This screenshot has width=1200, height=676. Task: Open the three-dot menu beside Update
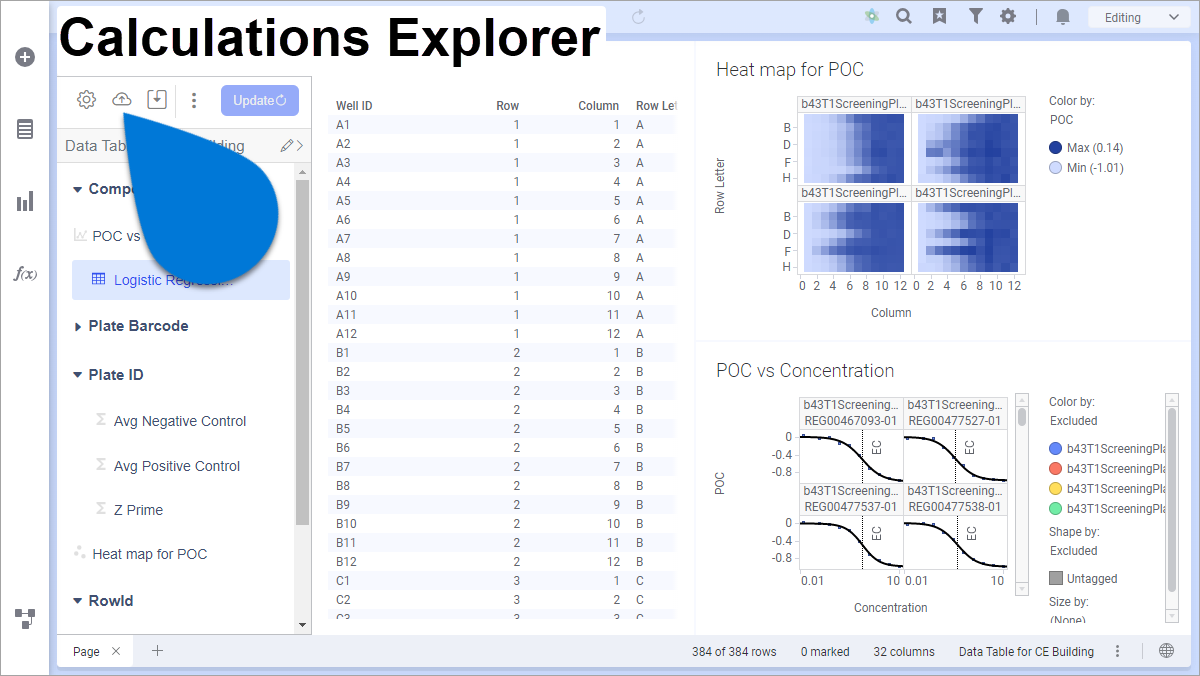coord(194,100)
